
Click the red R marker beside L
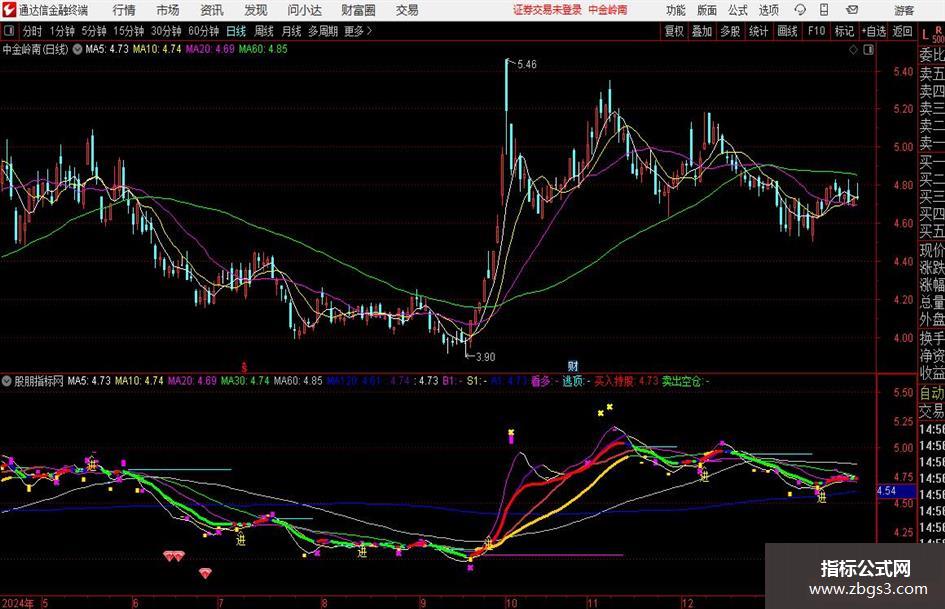[938, 30]
